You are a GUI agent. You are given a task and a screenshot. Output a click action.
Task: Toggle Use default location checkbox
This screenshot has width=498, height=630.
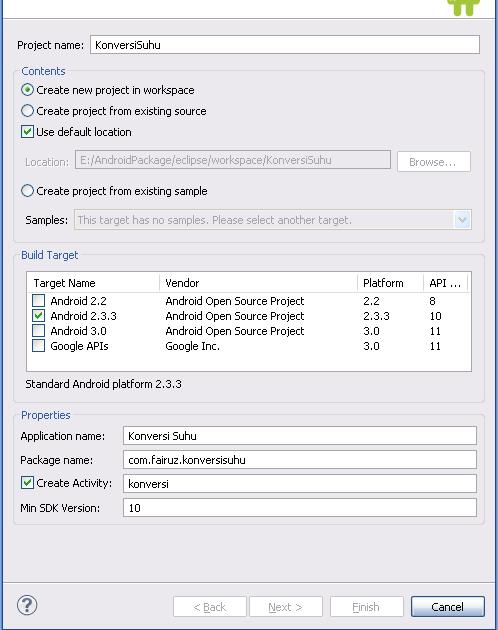[27, 132]
